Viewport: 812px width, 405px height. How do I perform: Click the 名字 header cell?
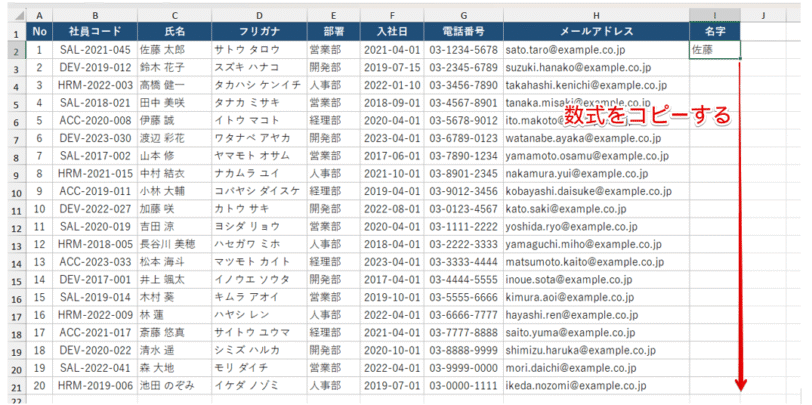(715, 32)
